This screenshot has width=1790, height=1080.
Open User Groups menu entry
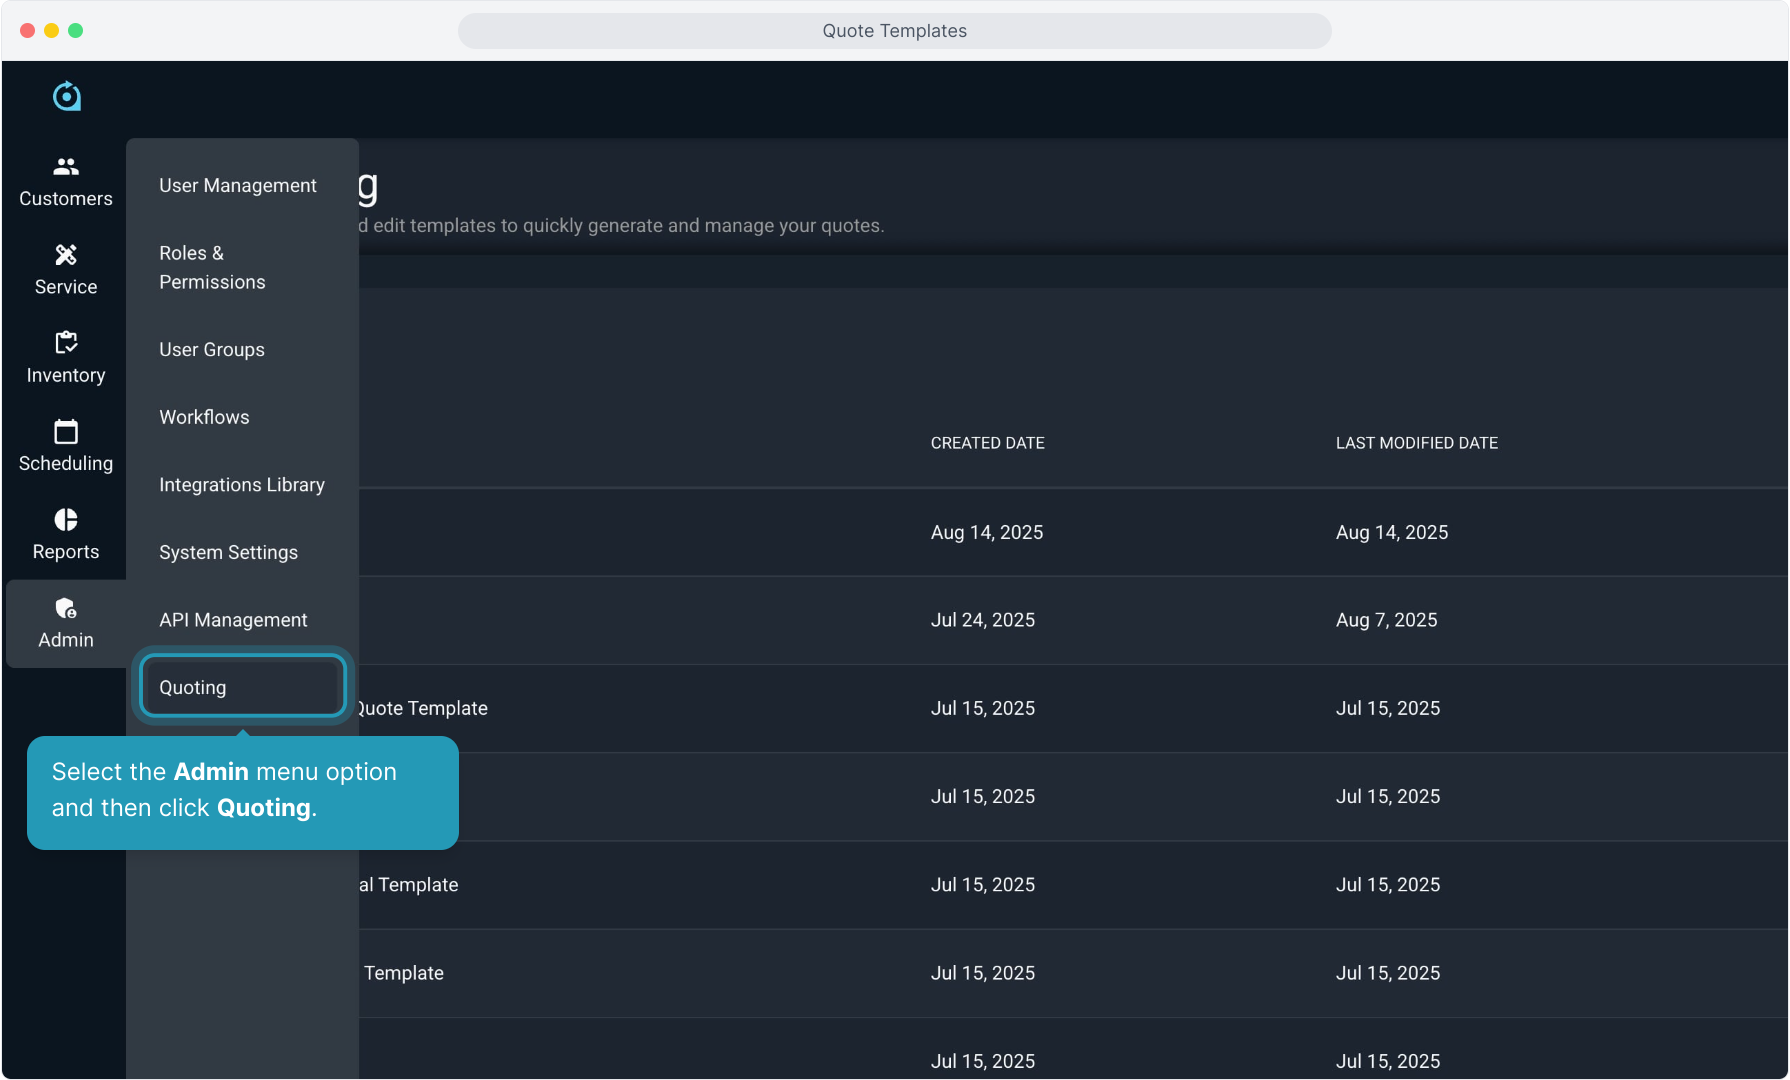[x=211, y=349]
